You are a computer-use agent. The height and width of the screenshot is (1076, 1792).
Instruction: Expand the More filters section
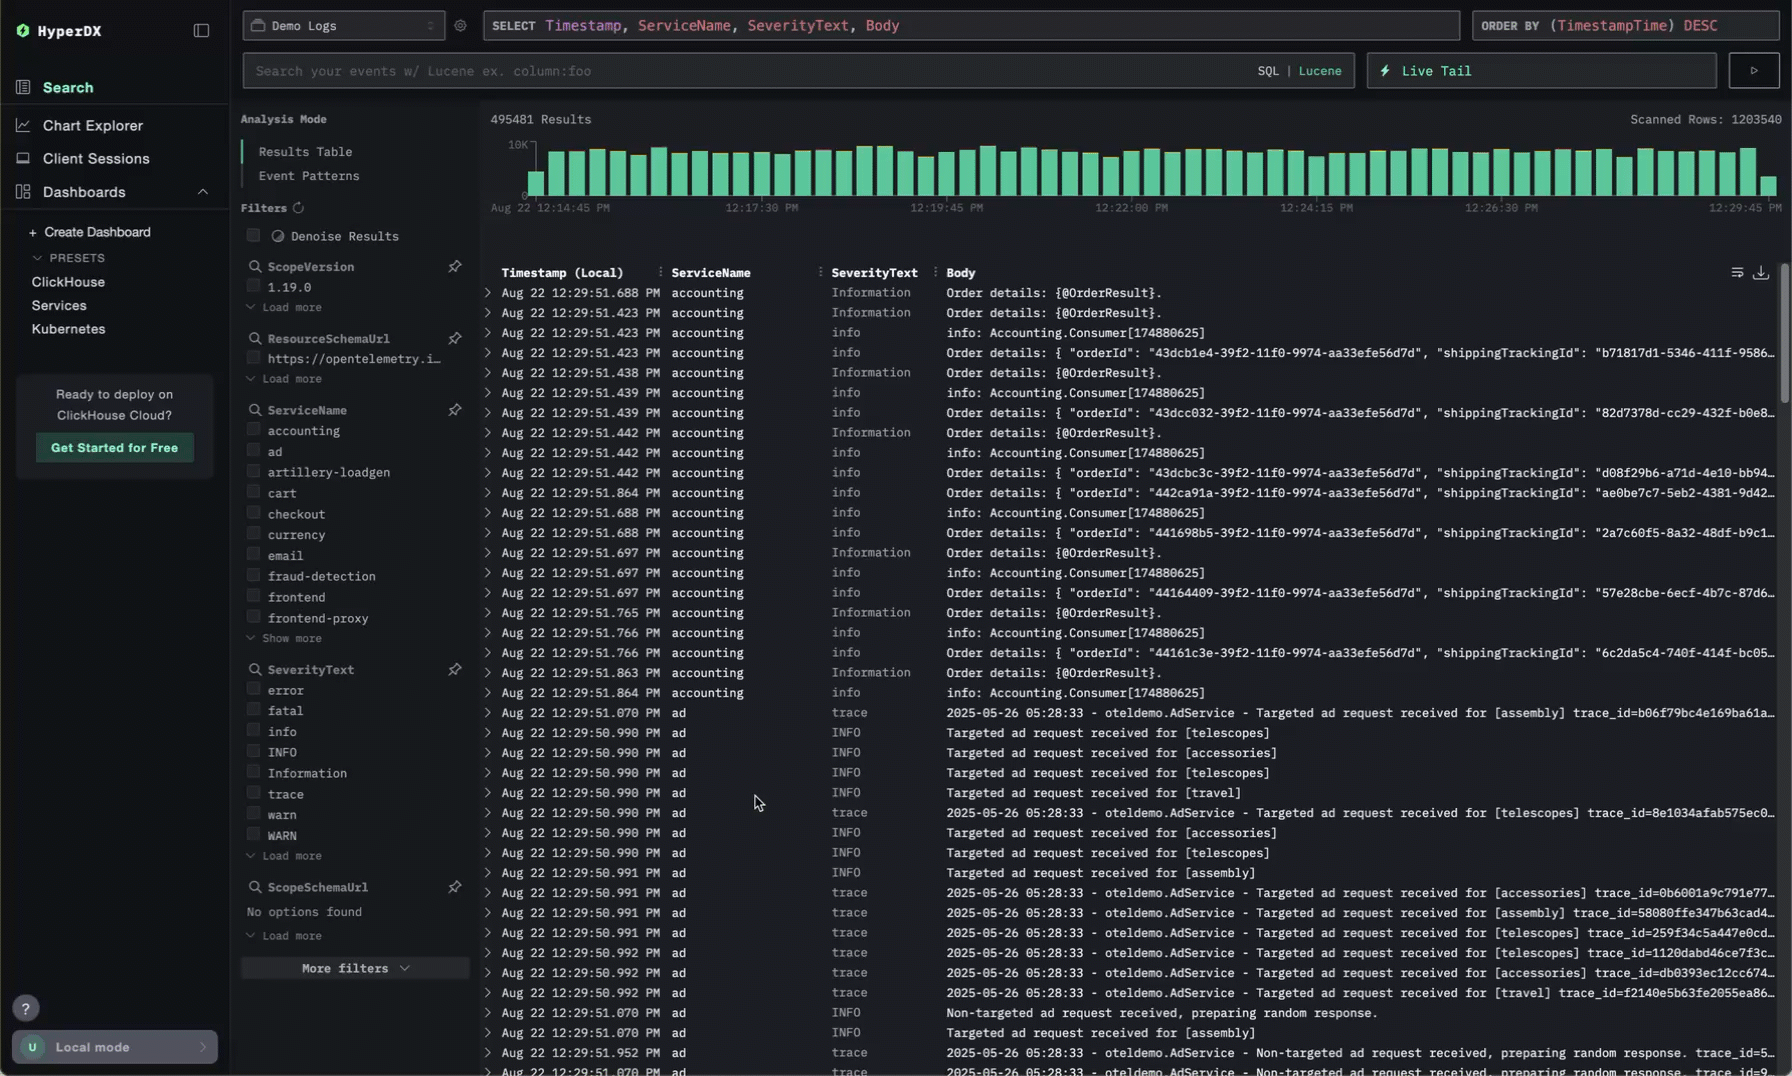pyautogui.click(x=355, y=968)
